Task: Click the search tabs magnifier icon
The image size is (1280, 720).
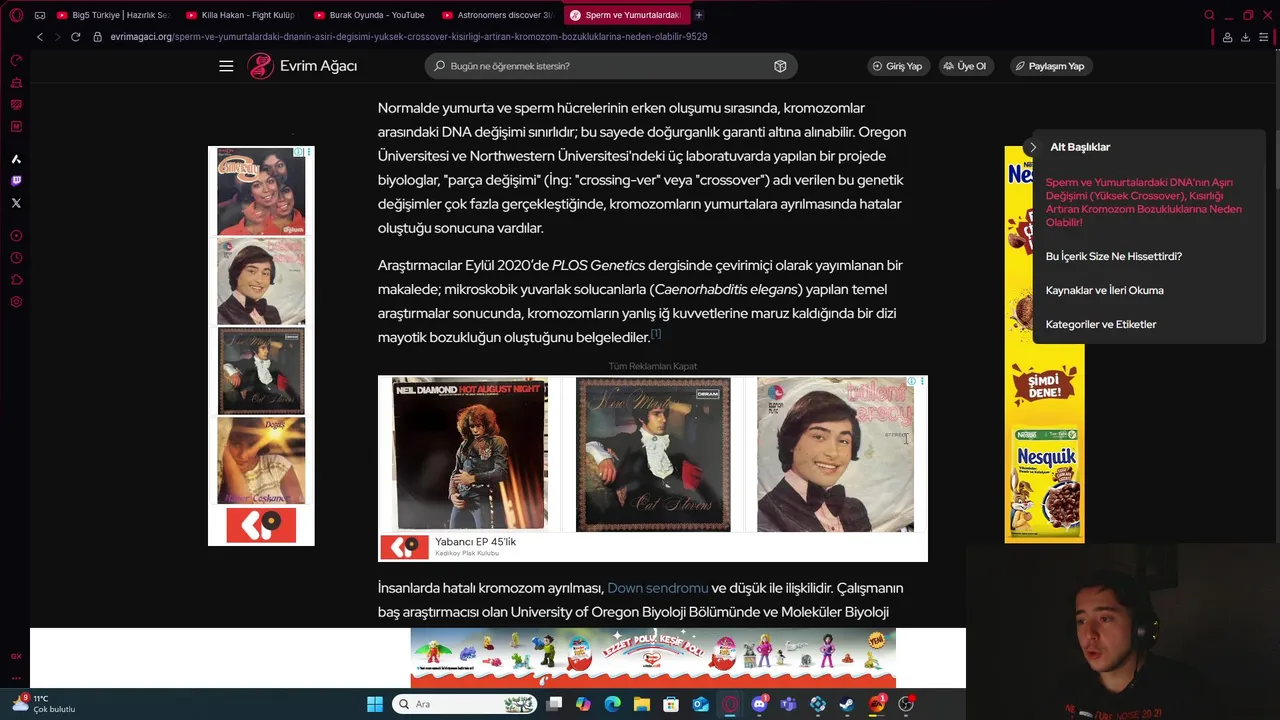Action: (1209, 15)
